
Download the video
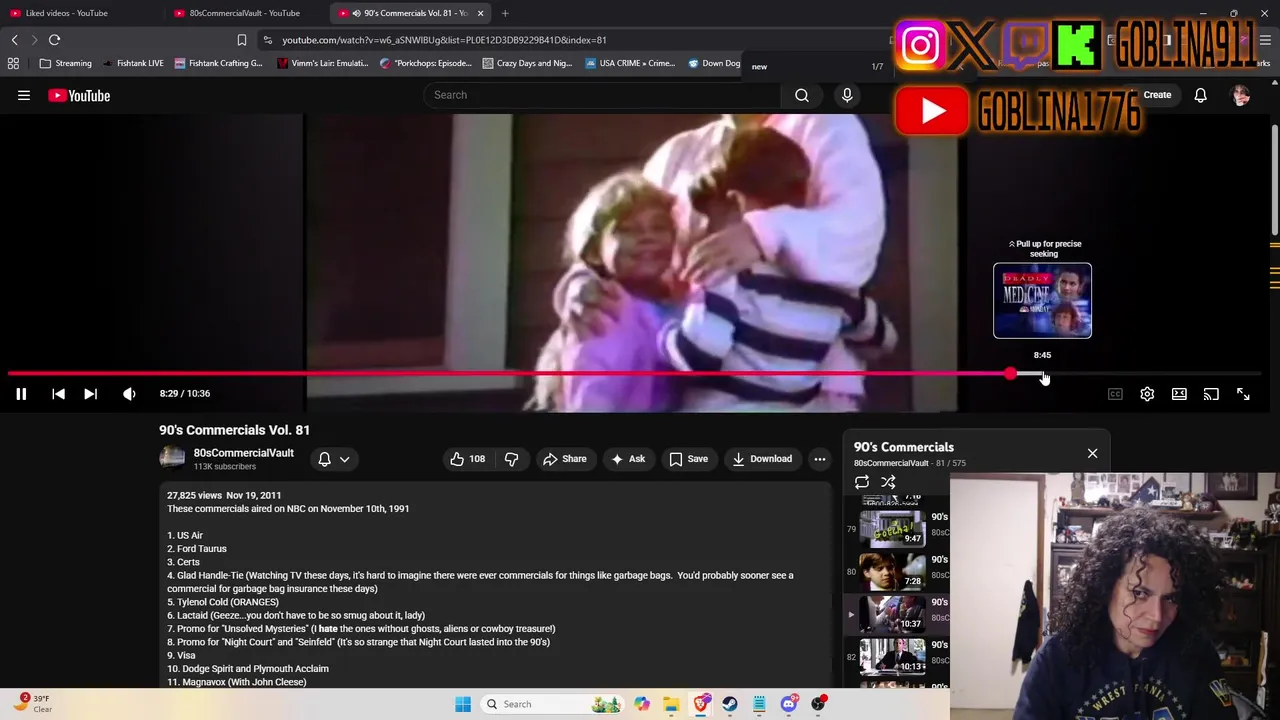(x=762, y=459)
